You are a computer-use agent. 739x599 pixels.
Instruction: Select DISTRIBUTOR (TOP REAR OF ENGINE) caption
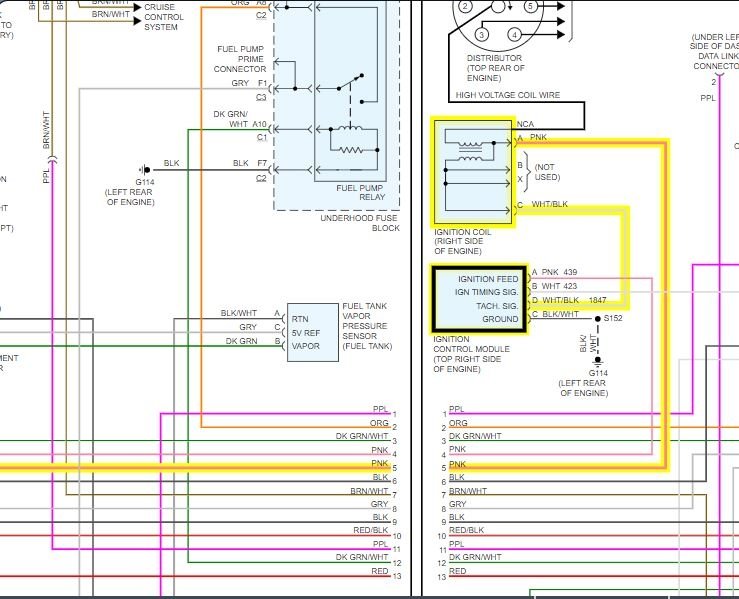coord(494,68)
